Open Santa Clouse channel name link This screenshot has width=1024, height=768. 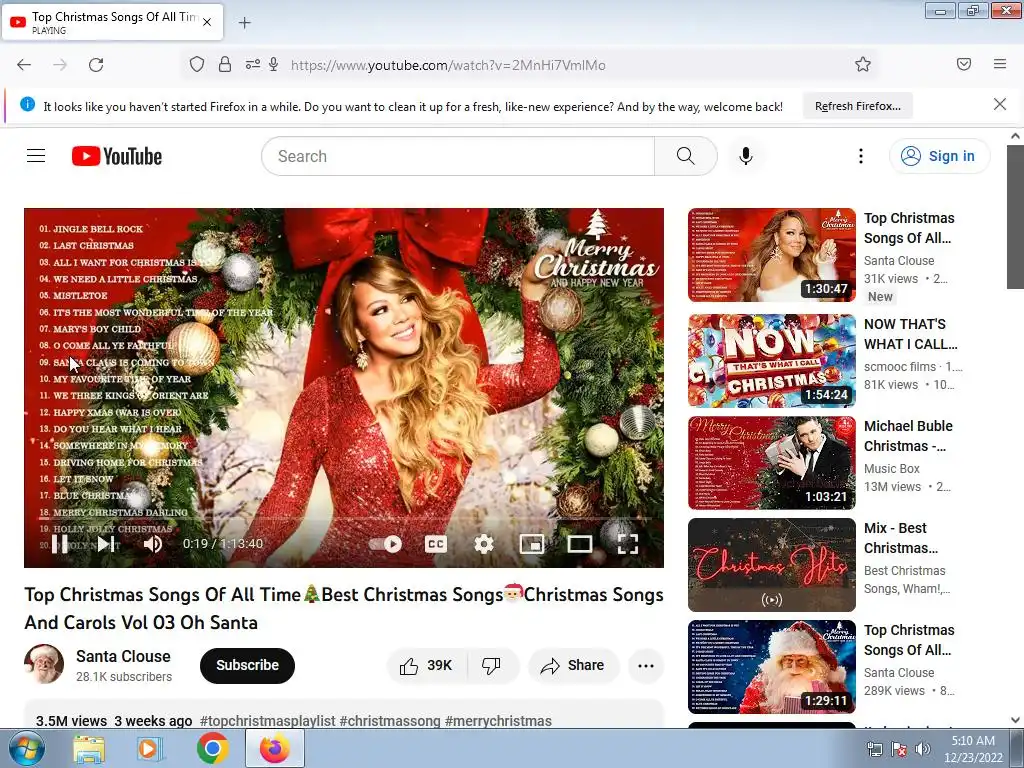coord(123,656)
